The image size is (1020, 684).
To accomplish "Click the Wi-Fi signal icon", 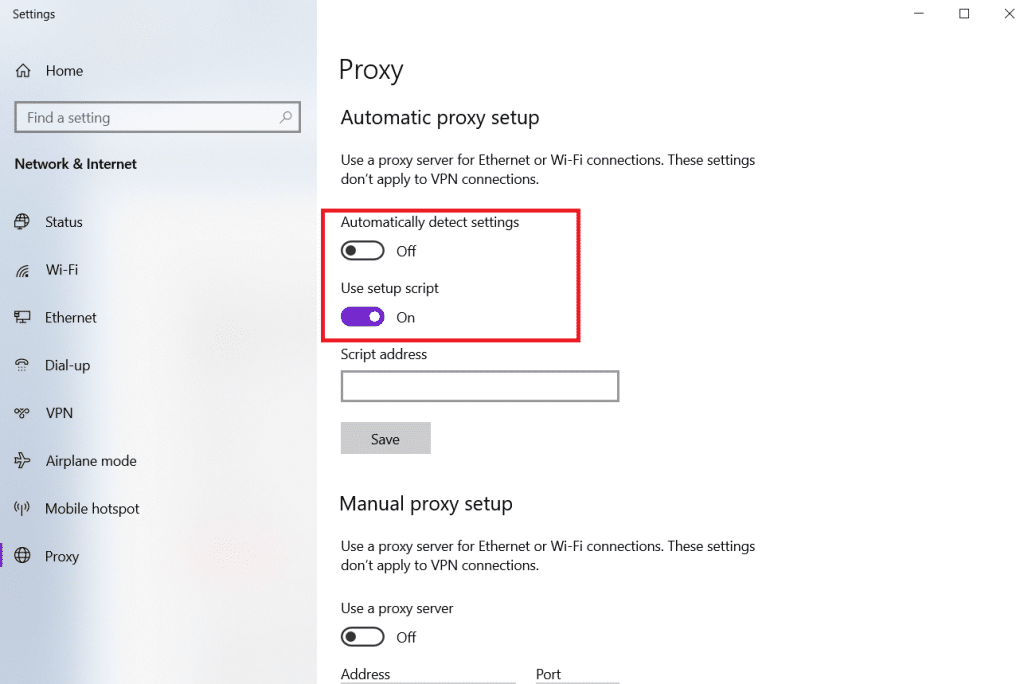I will (x=23, y=270).
